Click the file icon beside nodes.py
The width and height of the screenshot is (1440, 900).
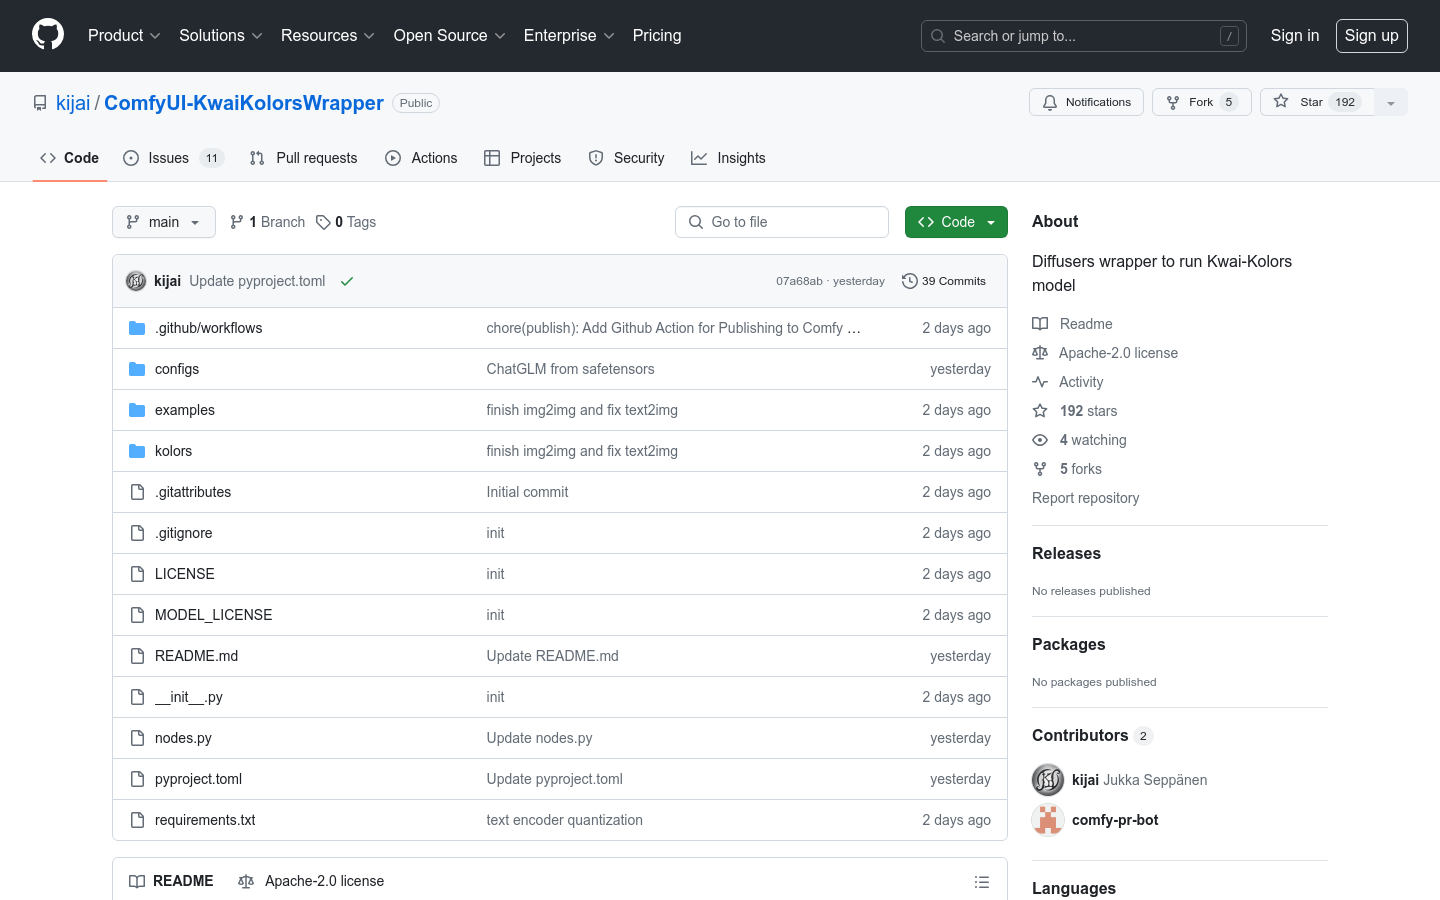pos(137,738)
